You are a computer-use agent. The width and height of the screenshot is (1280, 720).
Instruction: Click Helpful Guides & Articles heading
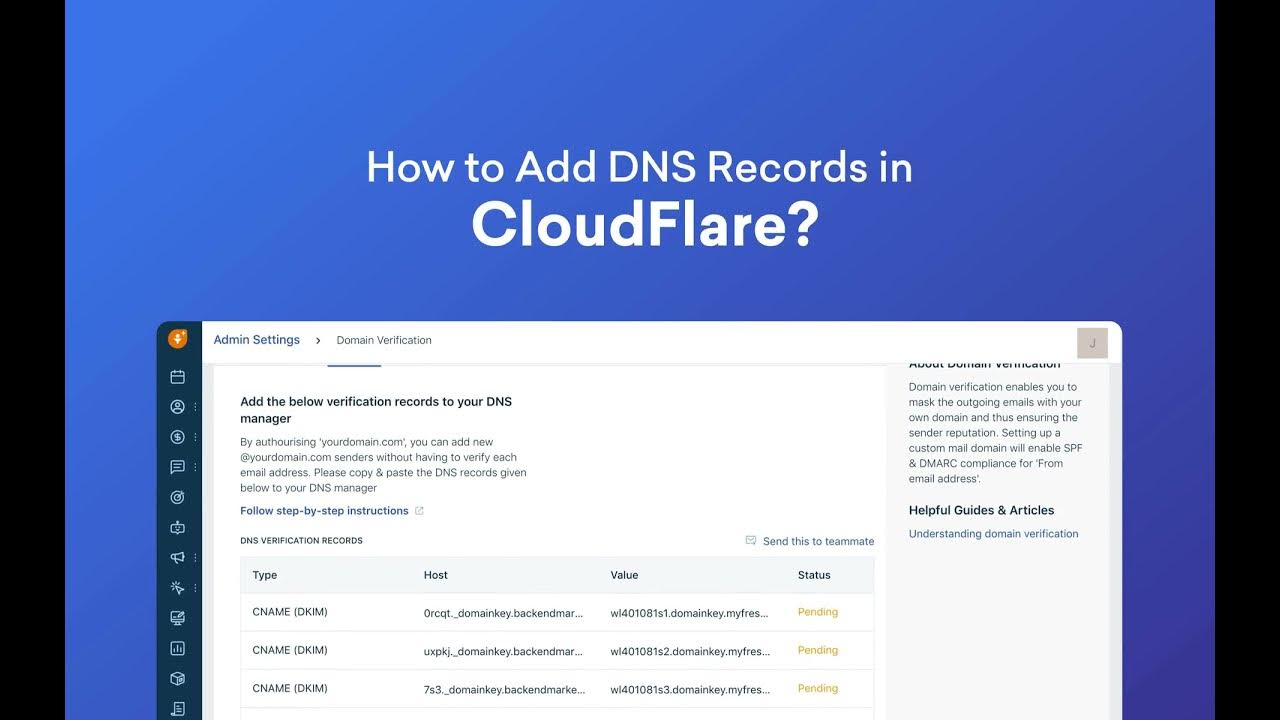[982, 510]
